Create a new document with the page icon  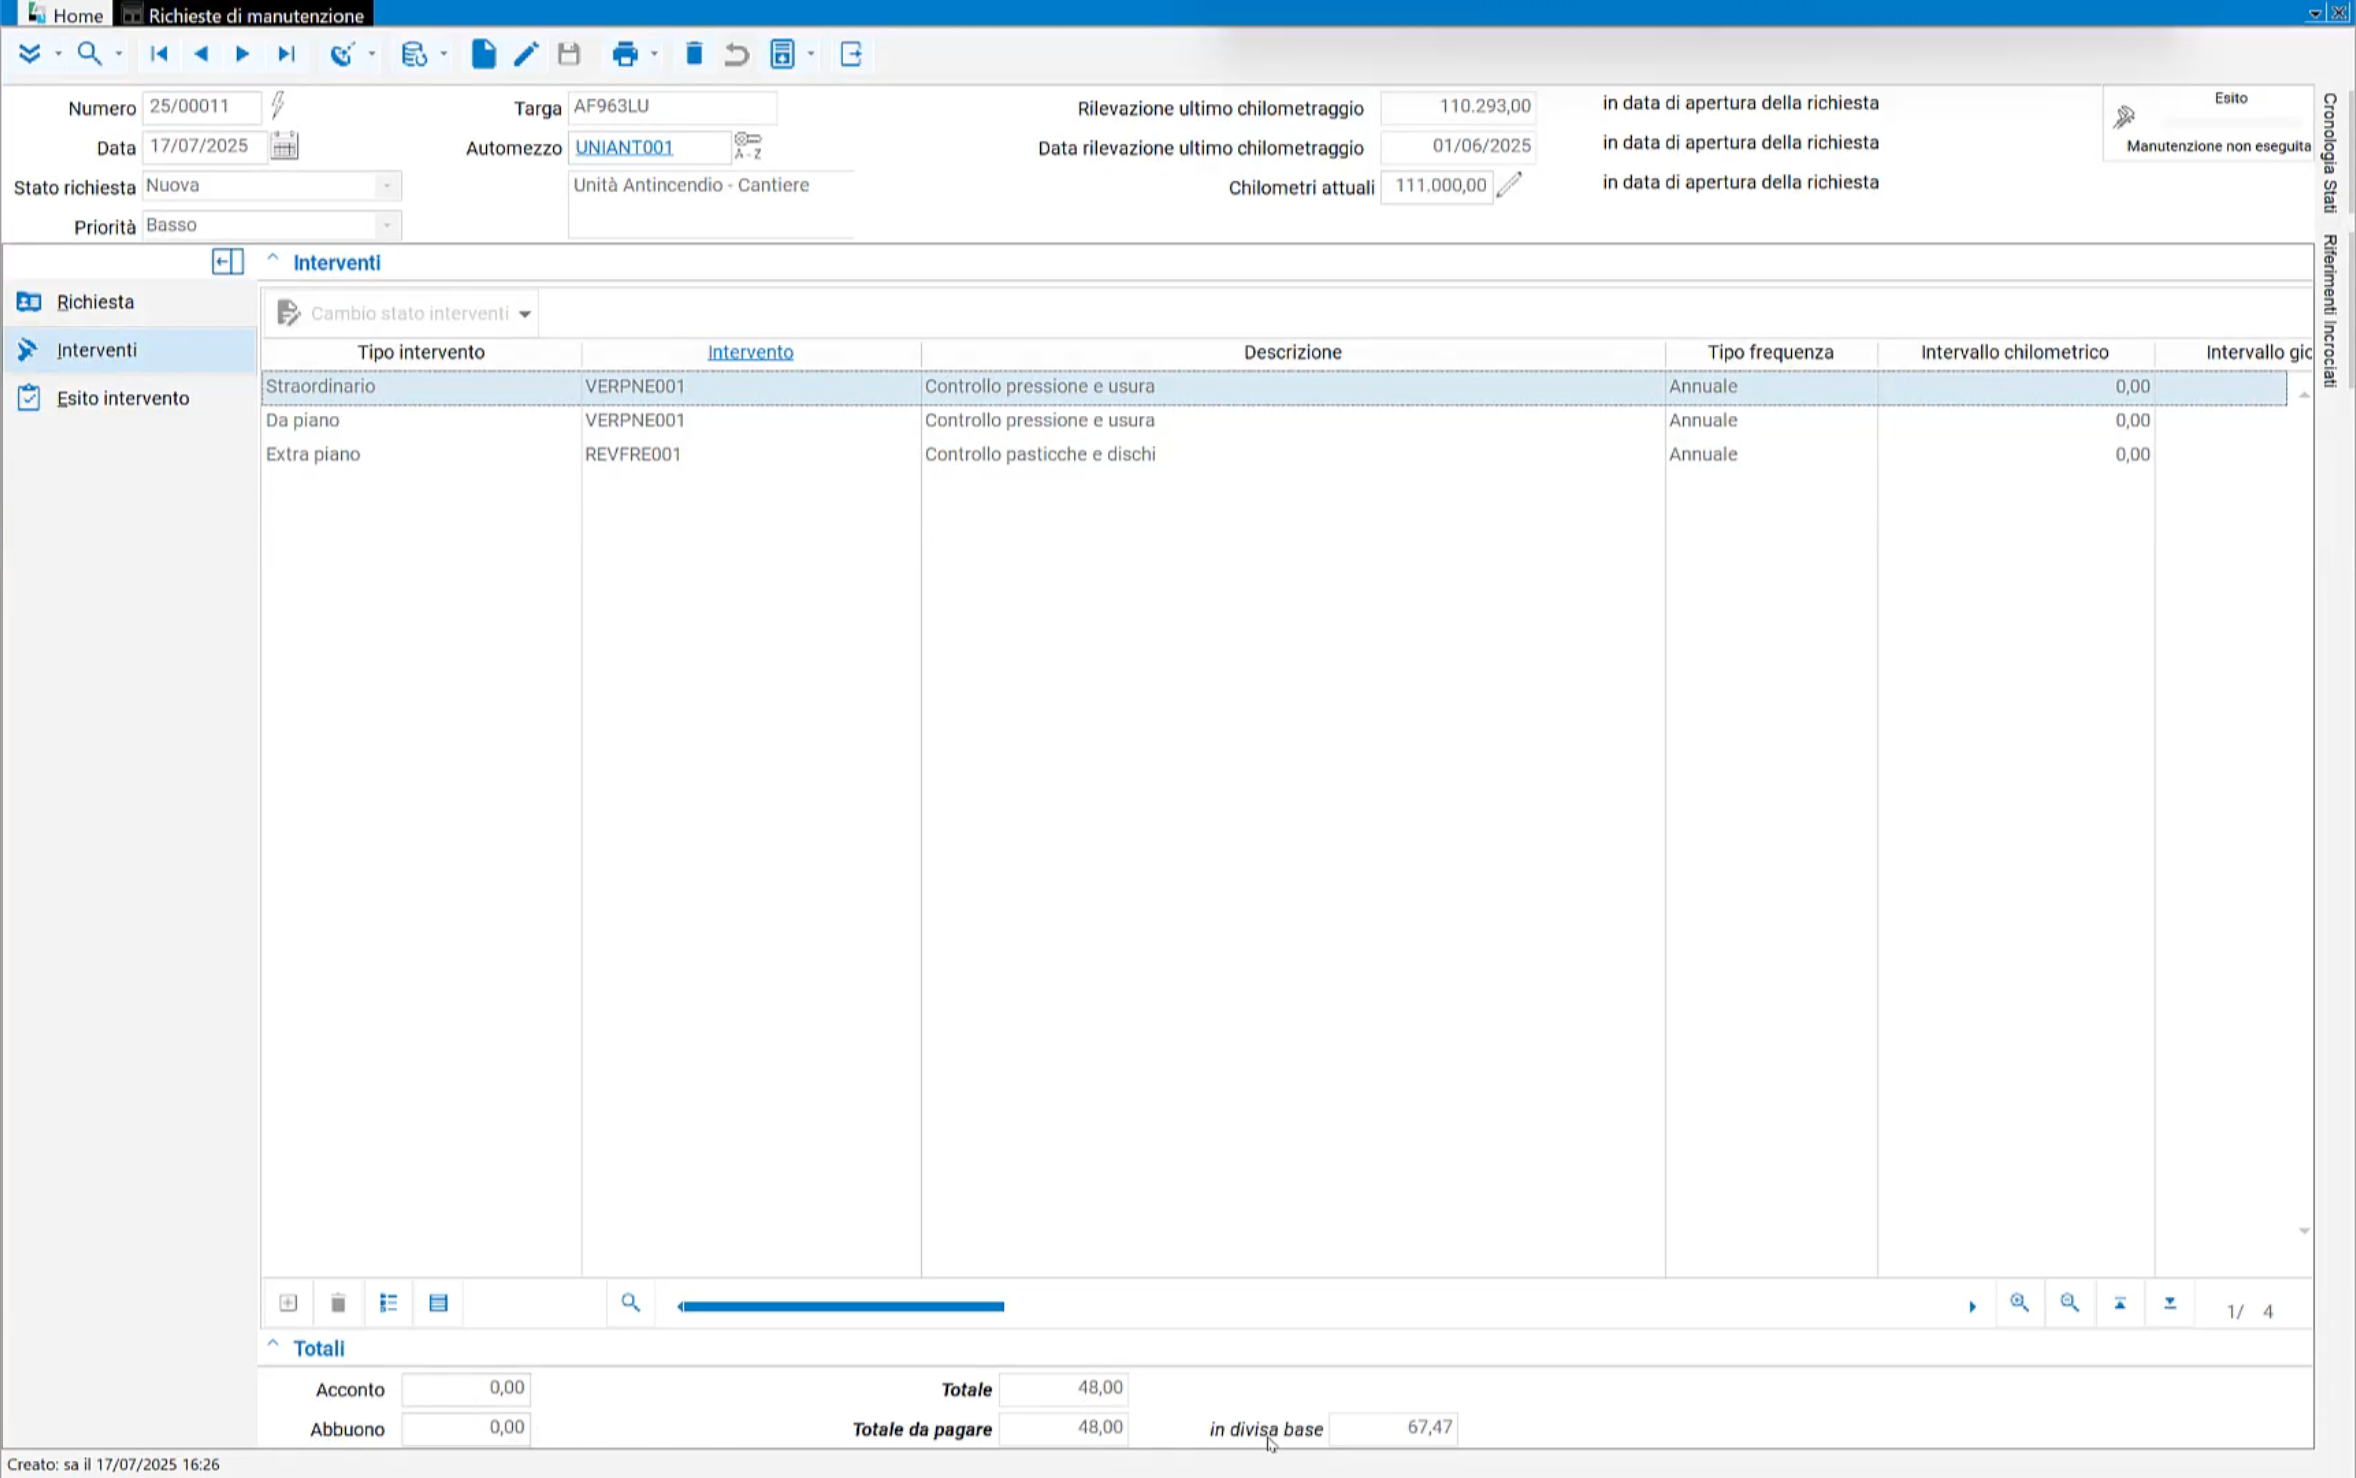pyautogui.click(x=483, y=54)
